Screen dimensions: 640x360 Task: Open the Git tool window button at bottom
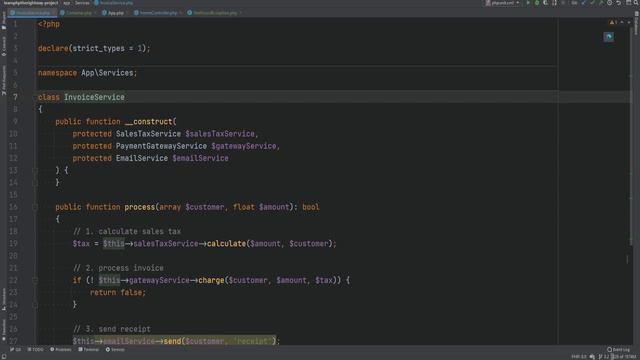click(16, 350)
